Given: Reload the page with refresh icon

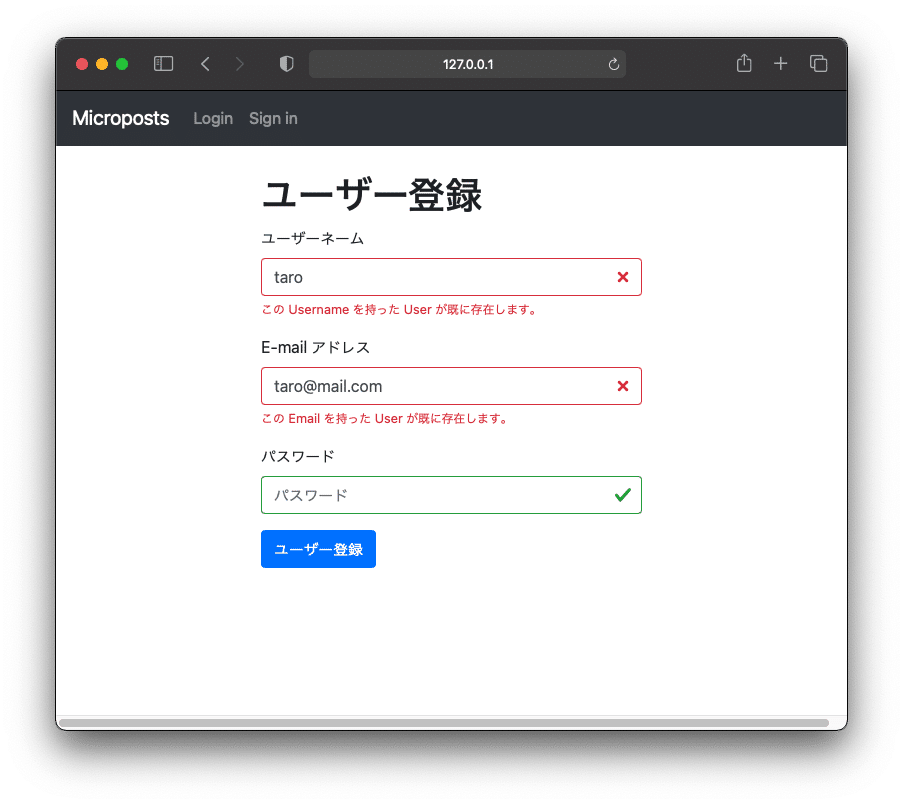Looking at the screenshot, I should (614, 64).
